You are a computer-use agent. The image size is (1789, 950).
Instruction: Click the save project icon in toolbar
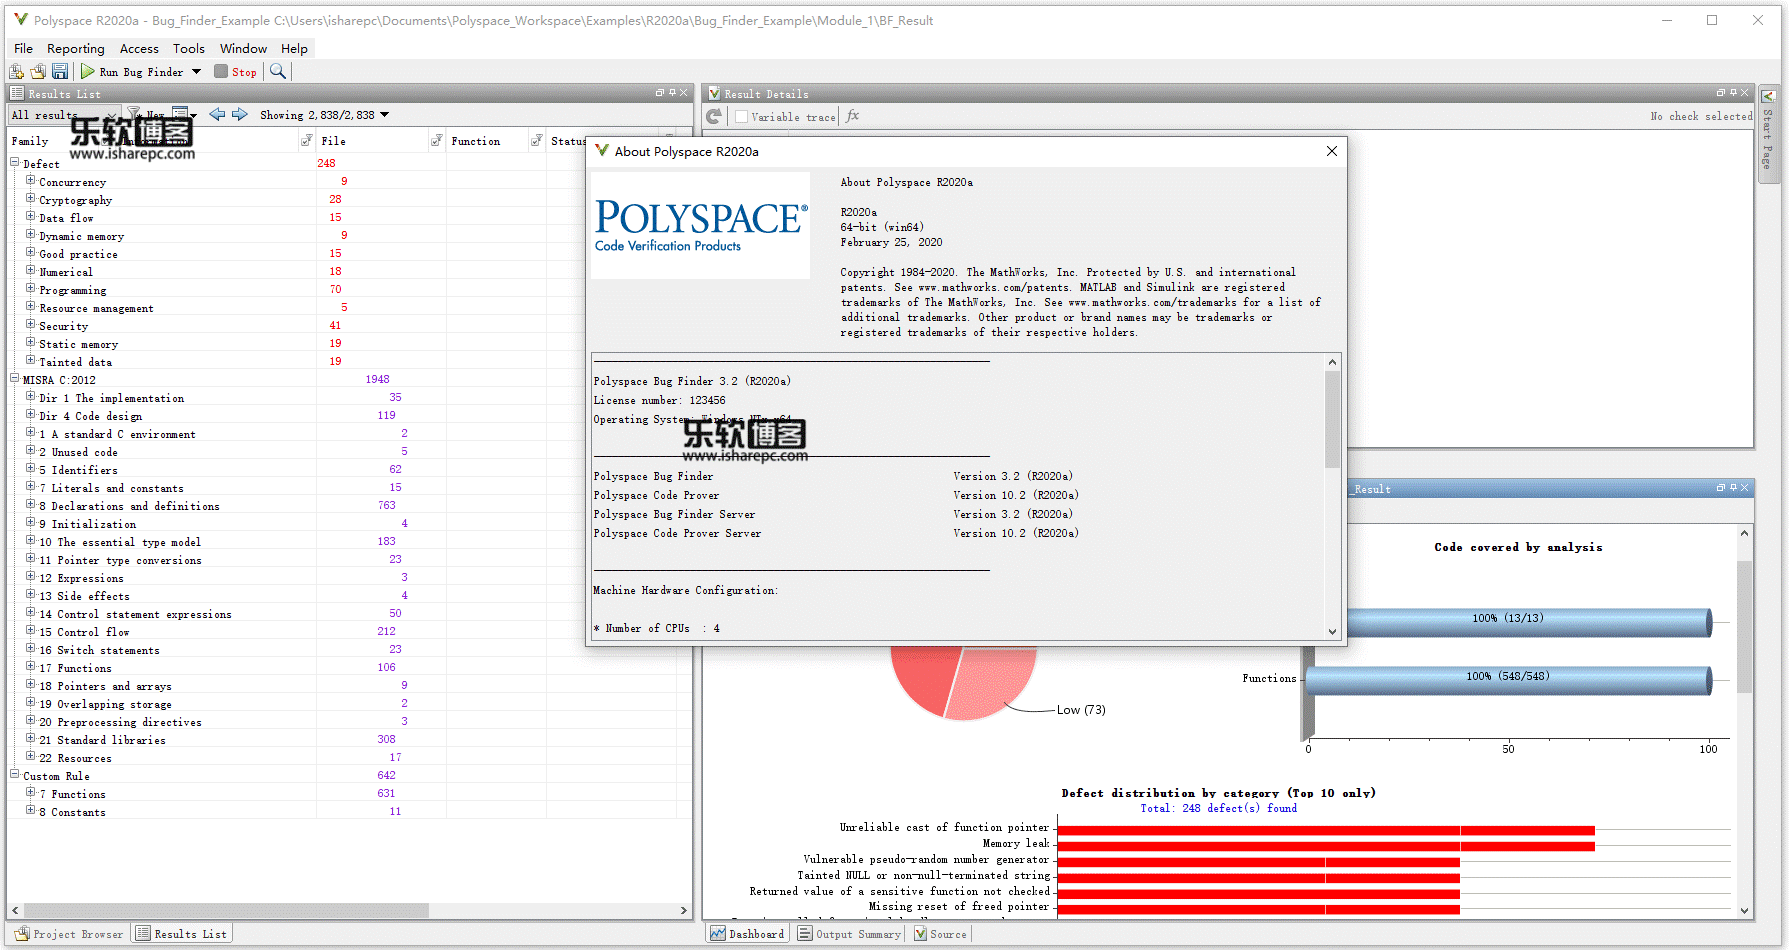tap(60, 71)
